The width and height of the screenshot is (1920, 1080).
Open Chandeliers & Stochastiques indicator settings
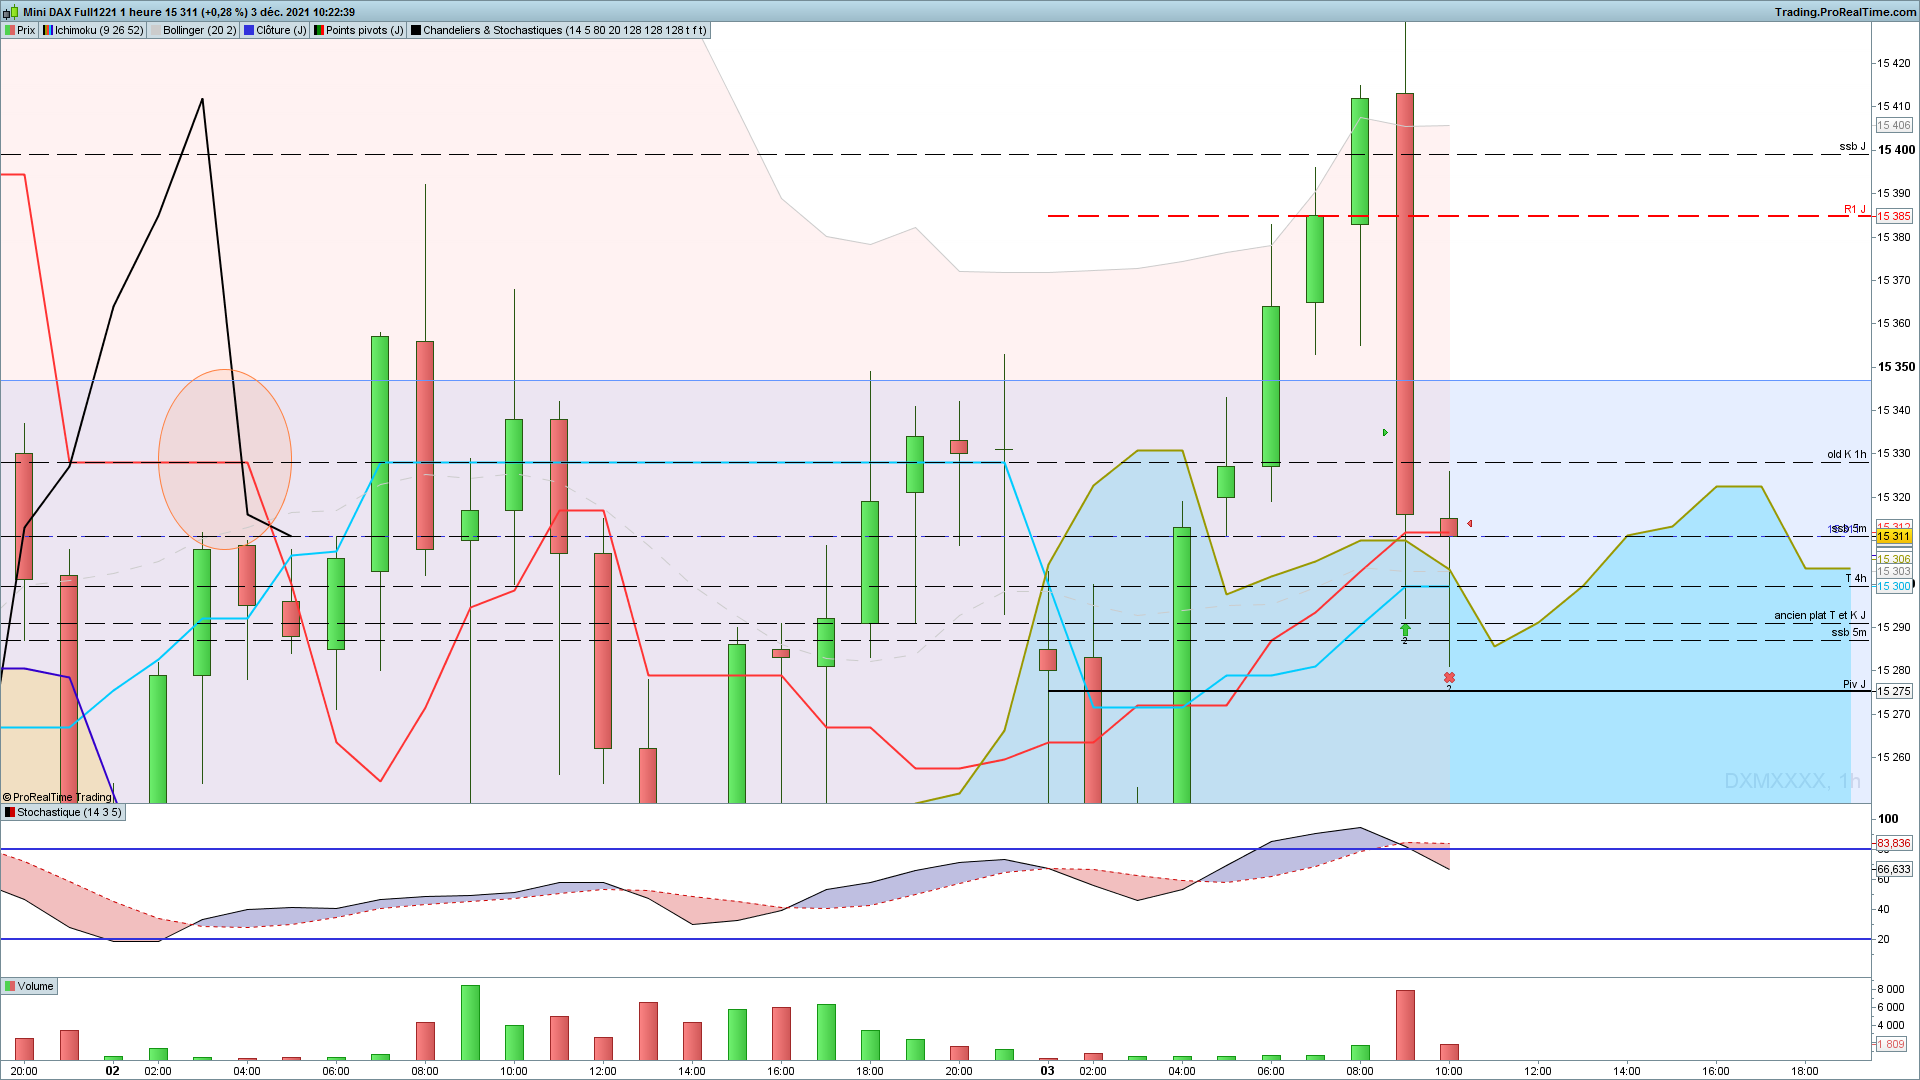(559, 30)
